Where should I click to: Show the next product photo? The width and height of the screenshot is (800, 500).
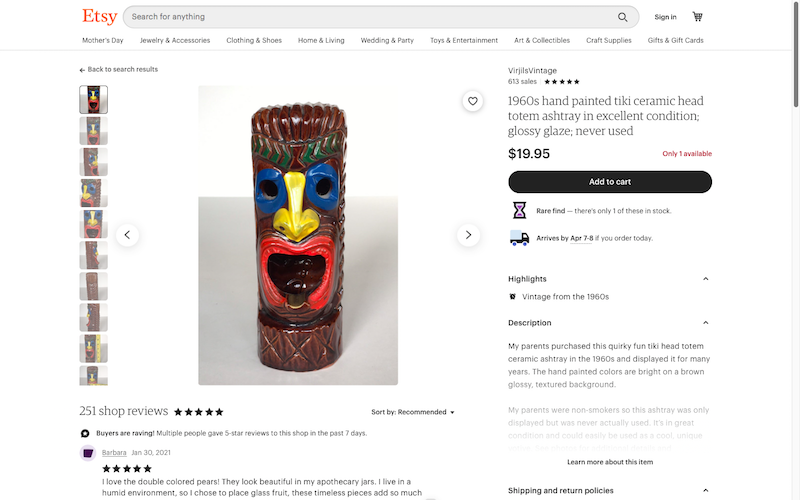[x=468, y=235]
